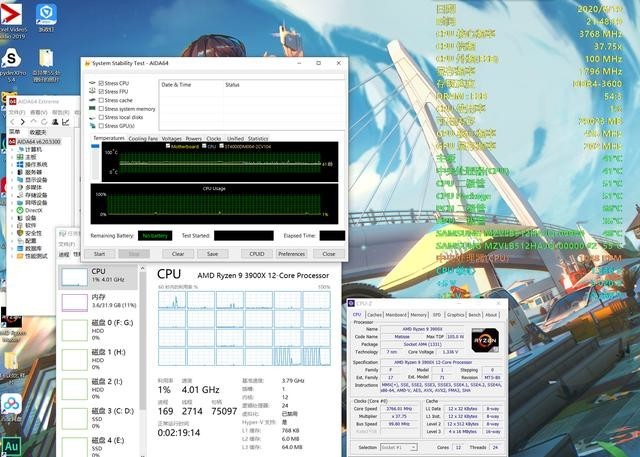Click Start button in Stability Test
This screenshot has height=457, width=640.
coord(100,254)
